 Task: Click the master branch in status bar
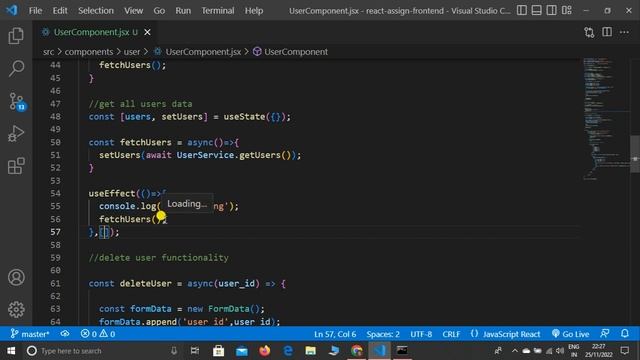pos(30,334)
